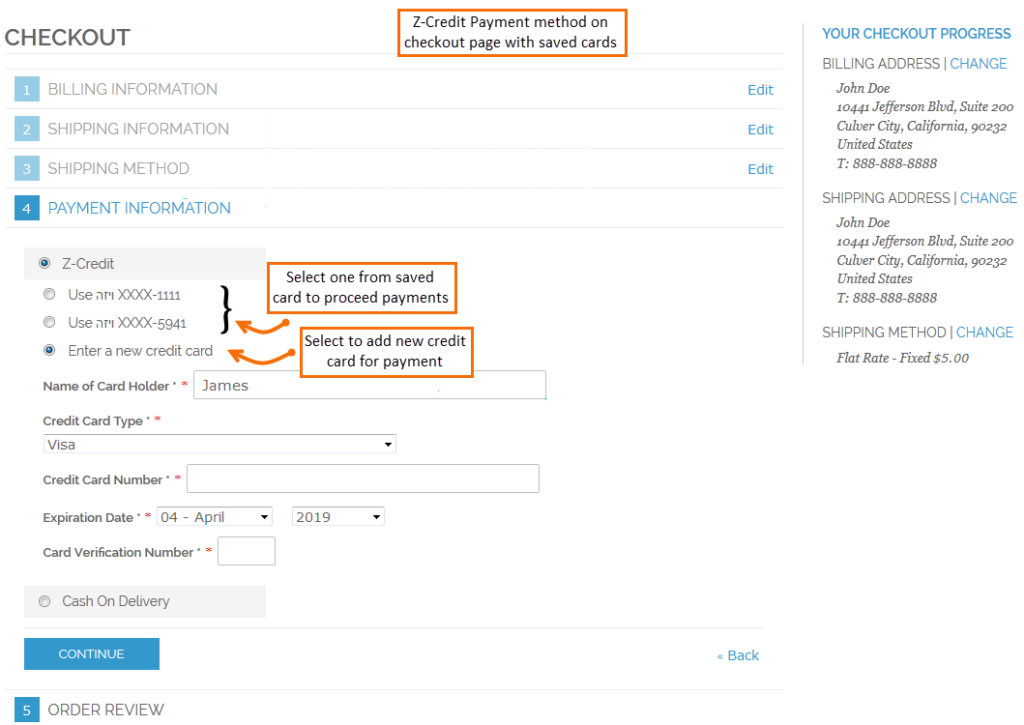Choose saved card XXXX-5941

[x=49, y=322]
